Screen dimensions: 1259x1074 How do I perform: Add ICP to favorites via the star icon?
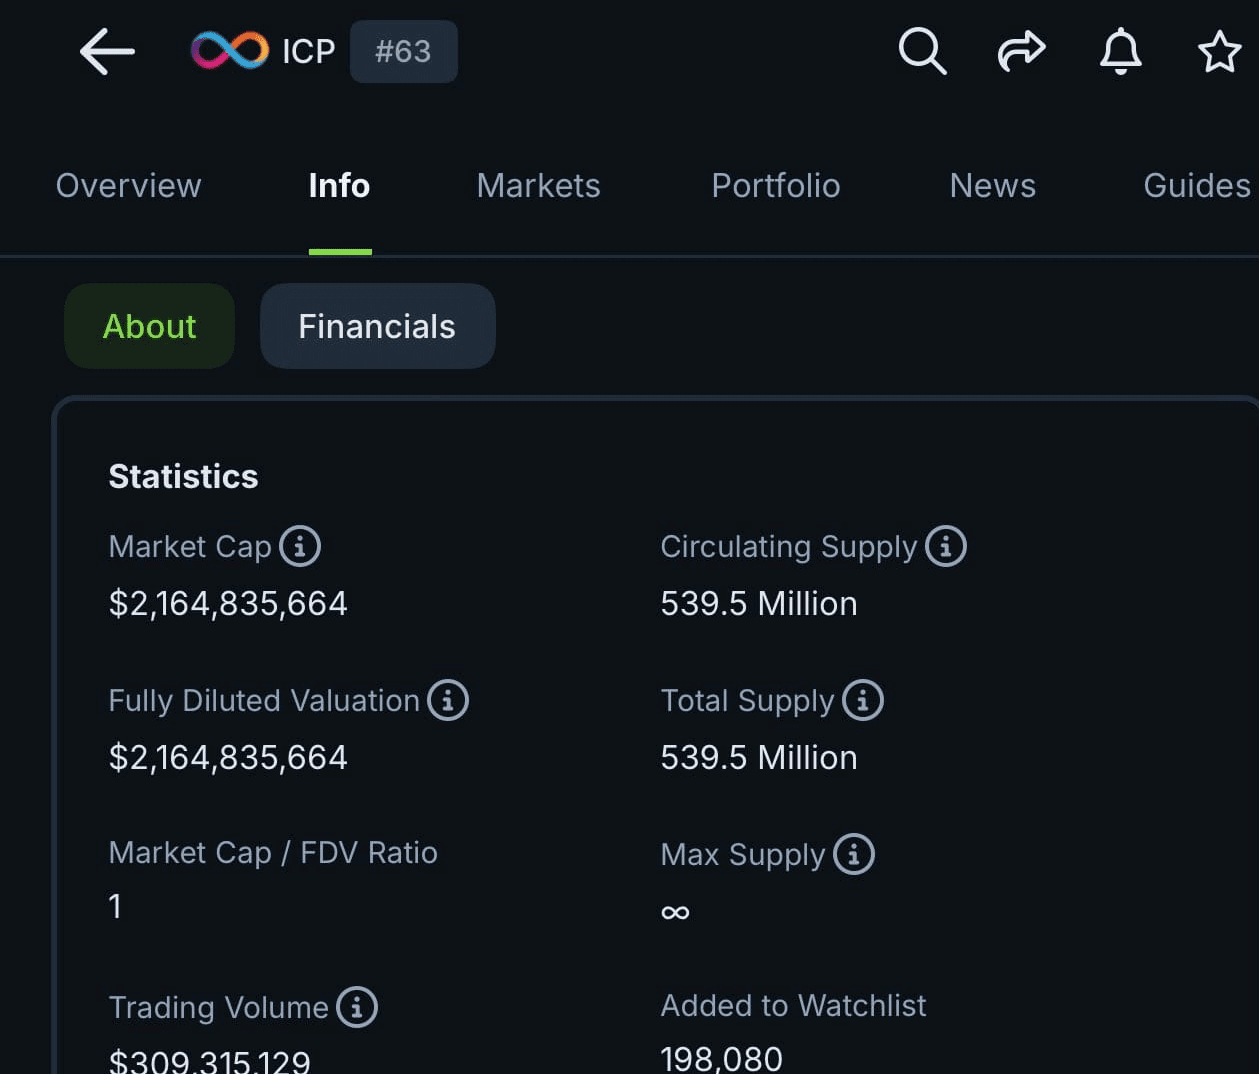coord(1219,52)
